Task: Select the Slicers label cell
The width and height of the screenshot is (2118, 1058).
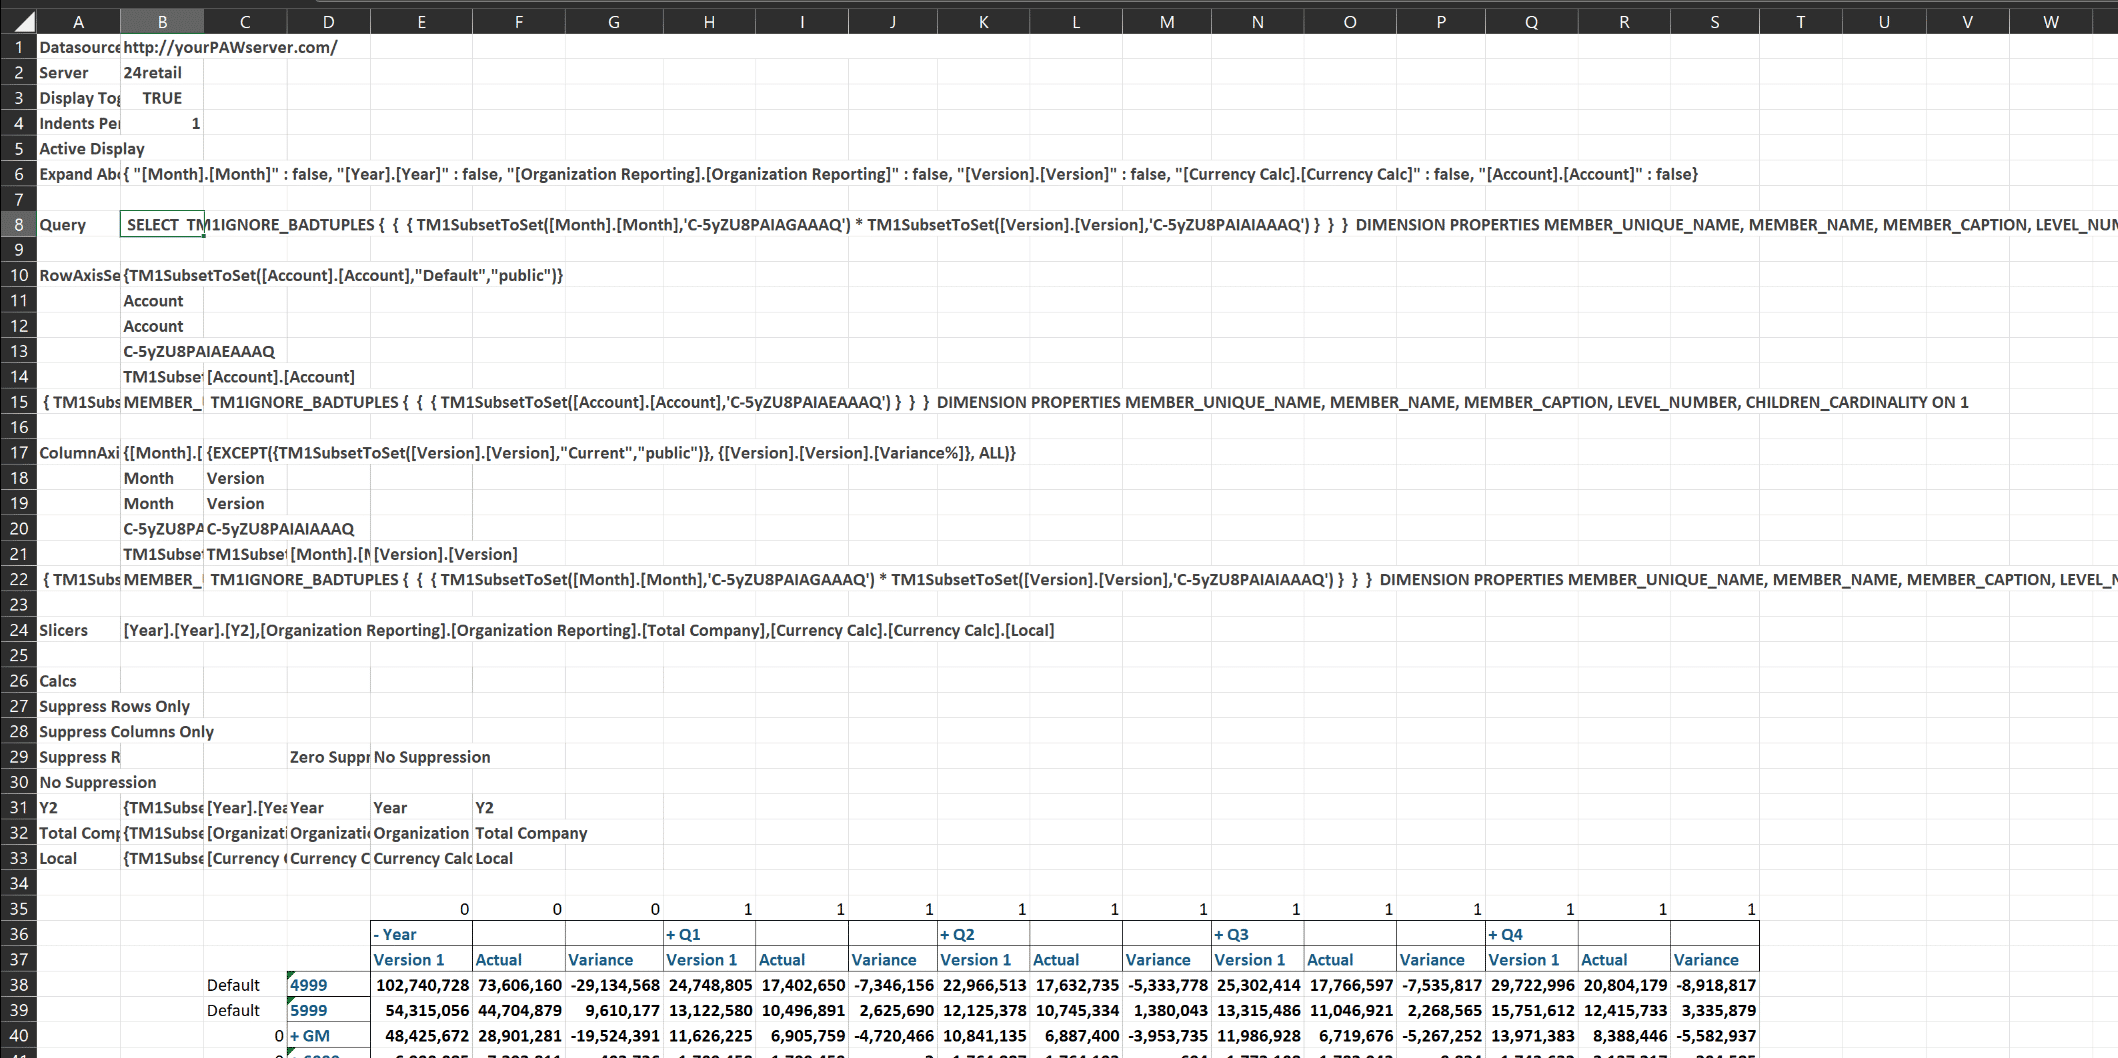Action: tap(64, 630)
